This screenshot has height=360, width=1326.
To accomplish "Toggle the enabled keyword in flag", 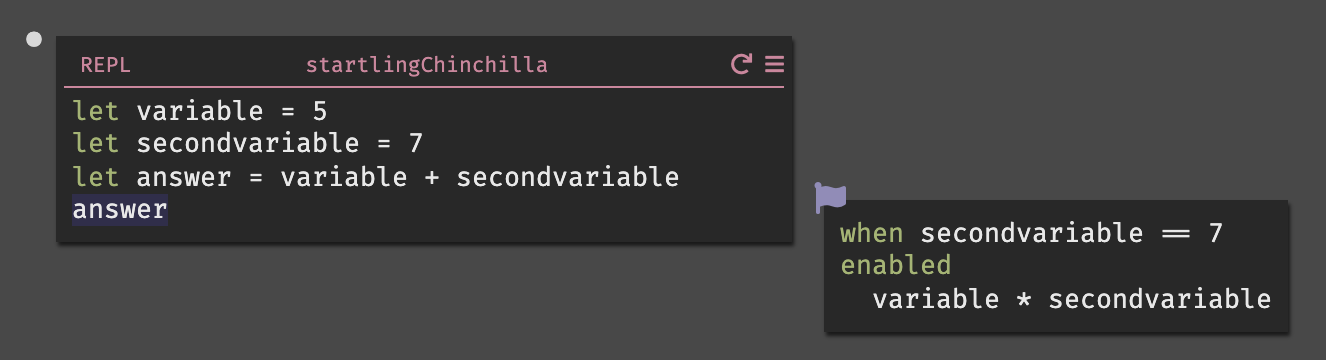I will [895, 266].
